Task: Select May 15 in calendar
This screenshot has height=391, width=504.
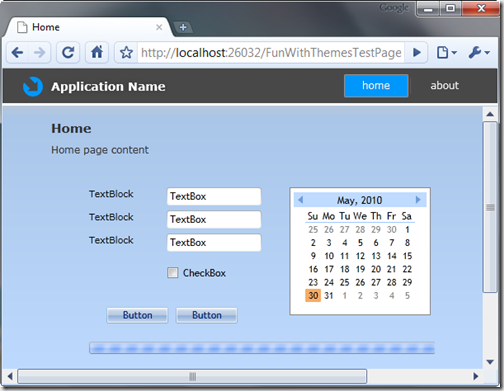Action: coord(407,256)
